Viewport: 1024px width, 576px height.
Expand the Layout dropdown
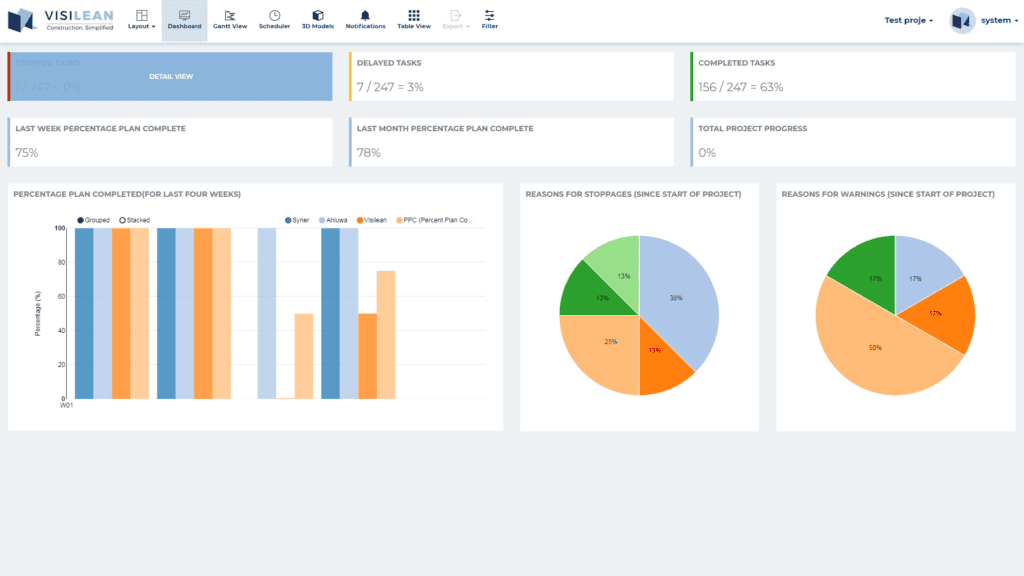click(141, 20)
